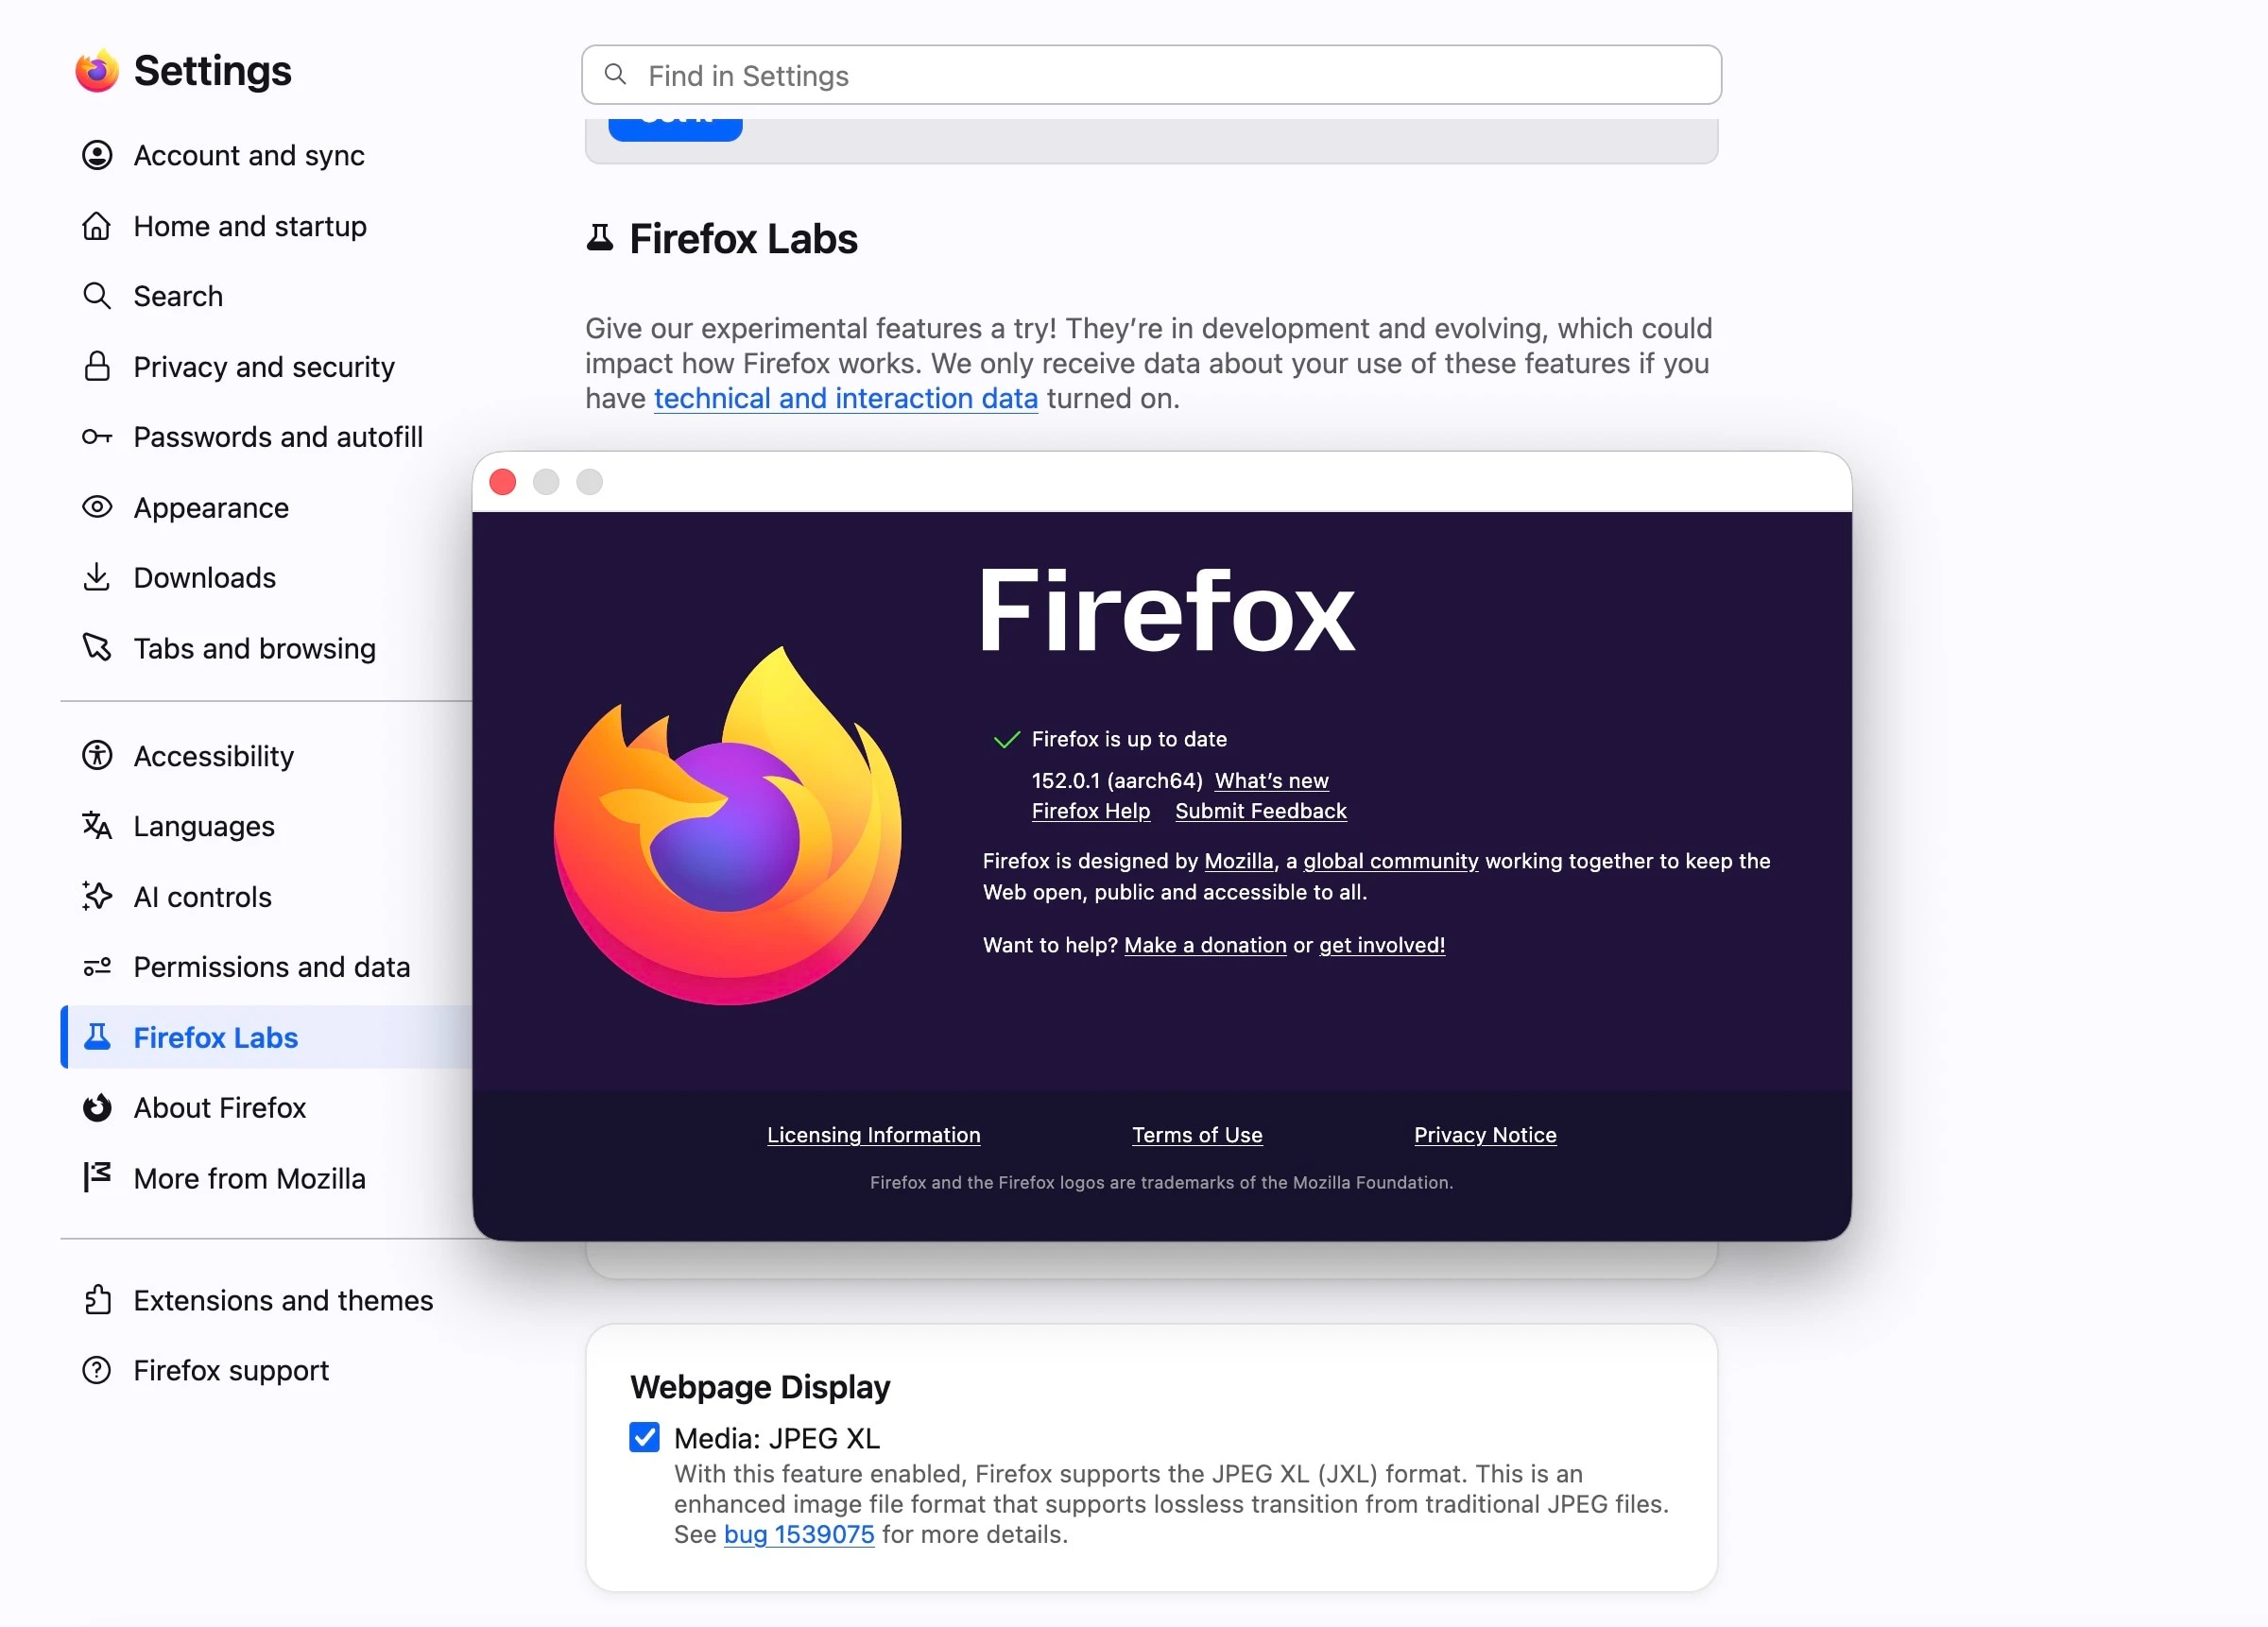This screenshot has height=1627, width=2268.
Task: Open the global community link
Action: click(1390, 861)
